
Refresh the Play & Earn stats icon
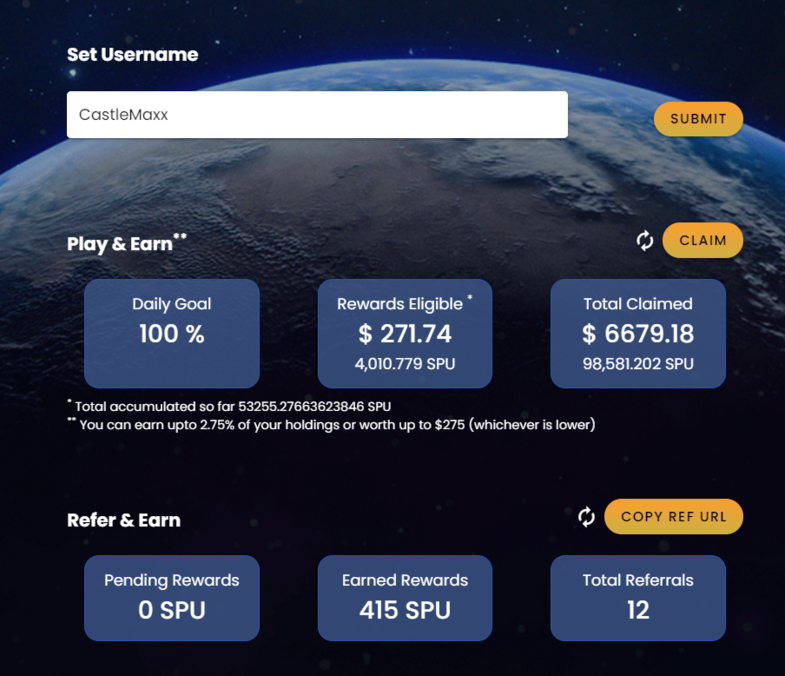click(x=645, y=241)
